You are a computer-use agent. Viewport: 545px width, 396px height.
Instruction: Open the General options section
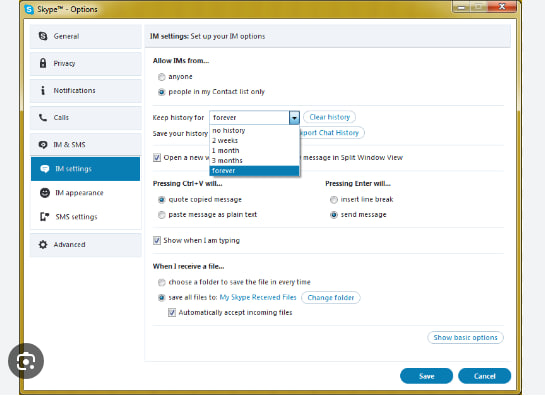pyautogui.click(x=86, y=36)
